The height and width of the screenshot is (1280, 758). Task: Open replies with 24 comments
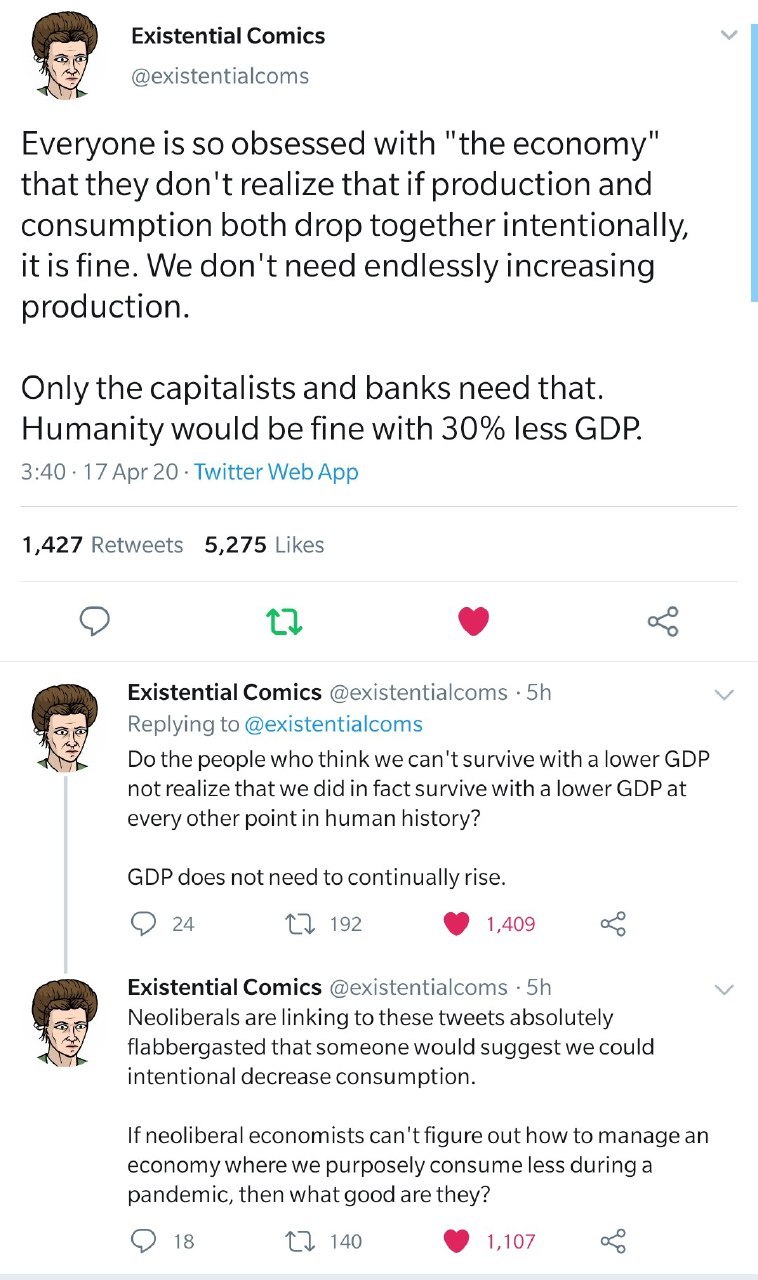click(144, 924)
